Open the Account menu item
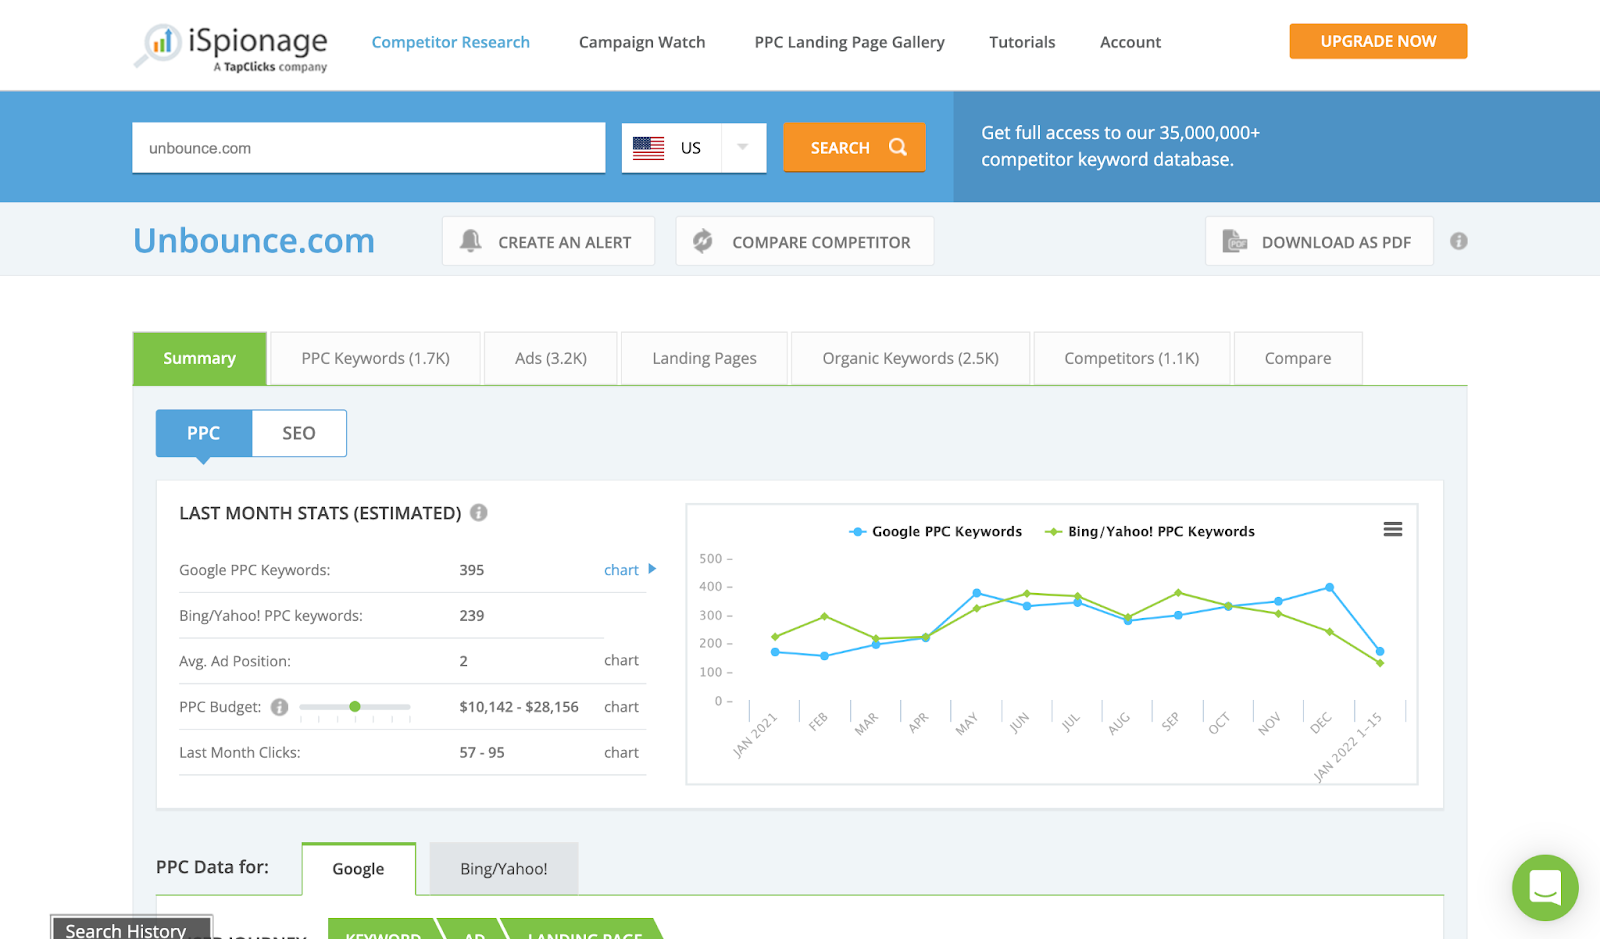 pos(1131,42)
